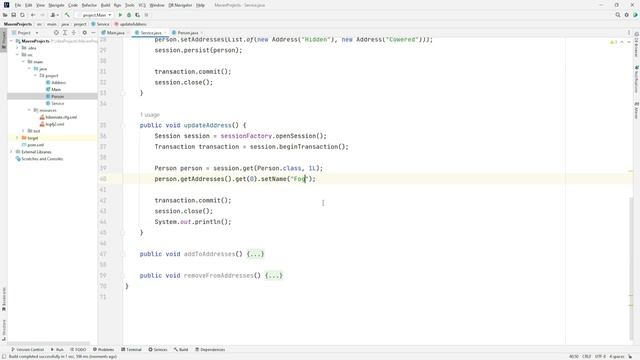This screenshot has height=360, width=640.
Task: Open the Refactor menu
Action: (89, 5)
